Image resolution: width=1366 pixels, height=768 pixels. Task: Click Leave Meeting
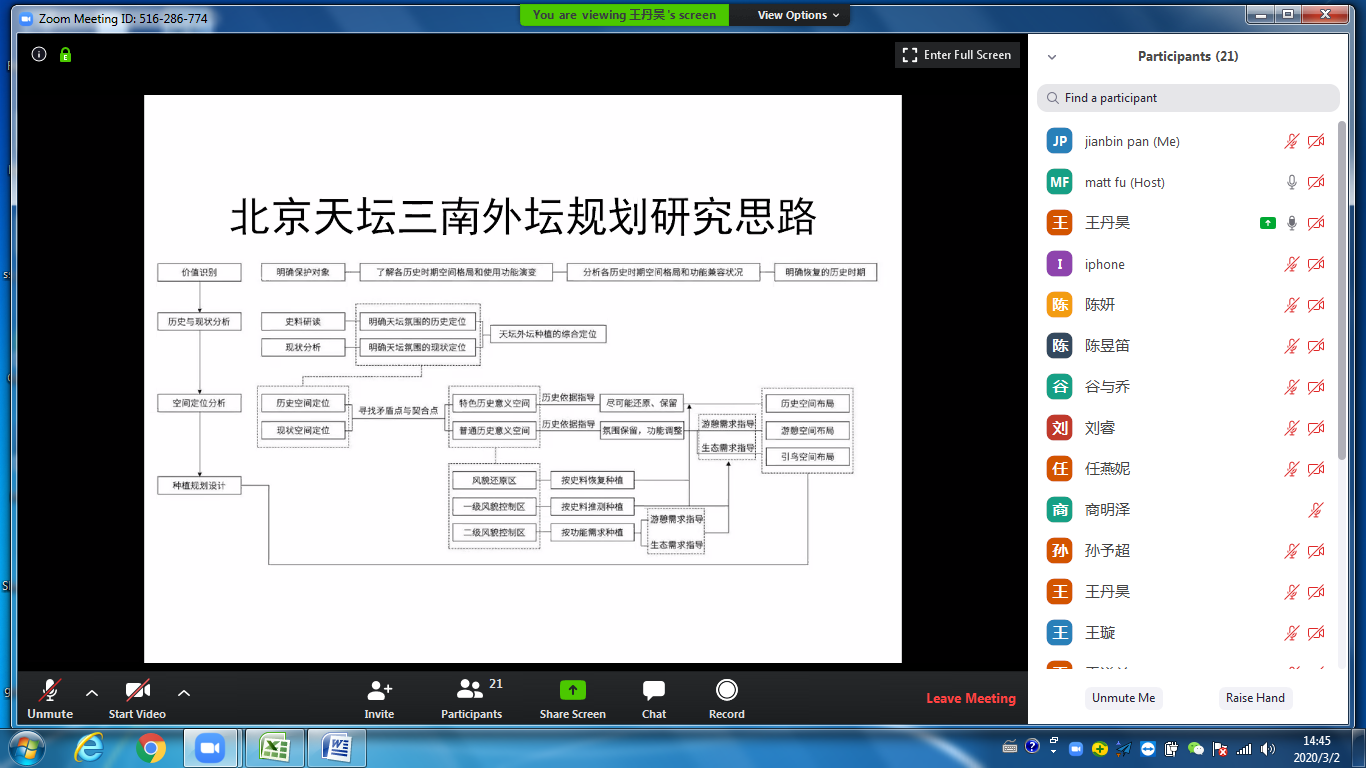(970, 698)
